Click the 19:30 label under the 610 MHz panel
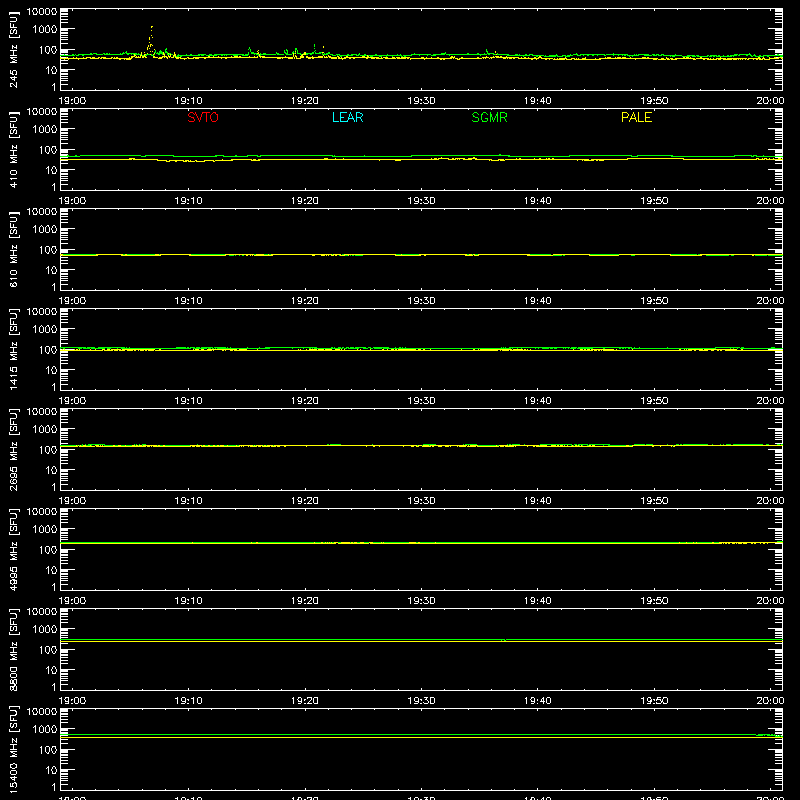The width and height of the screenshot is (800, 800). [x=421, y=301]
